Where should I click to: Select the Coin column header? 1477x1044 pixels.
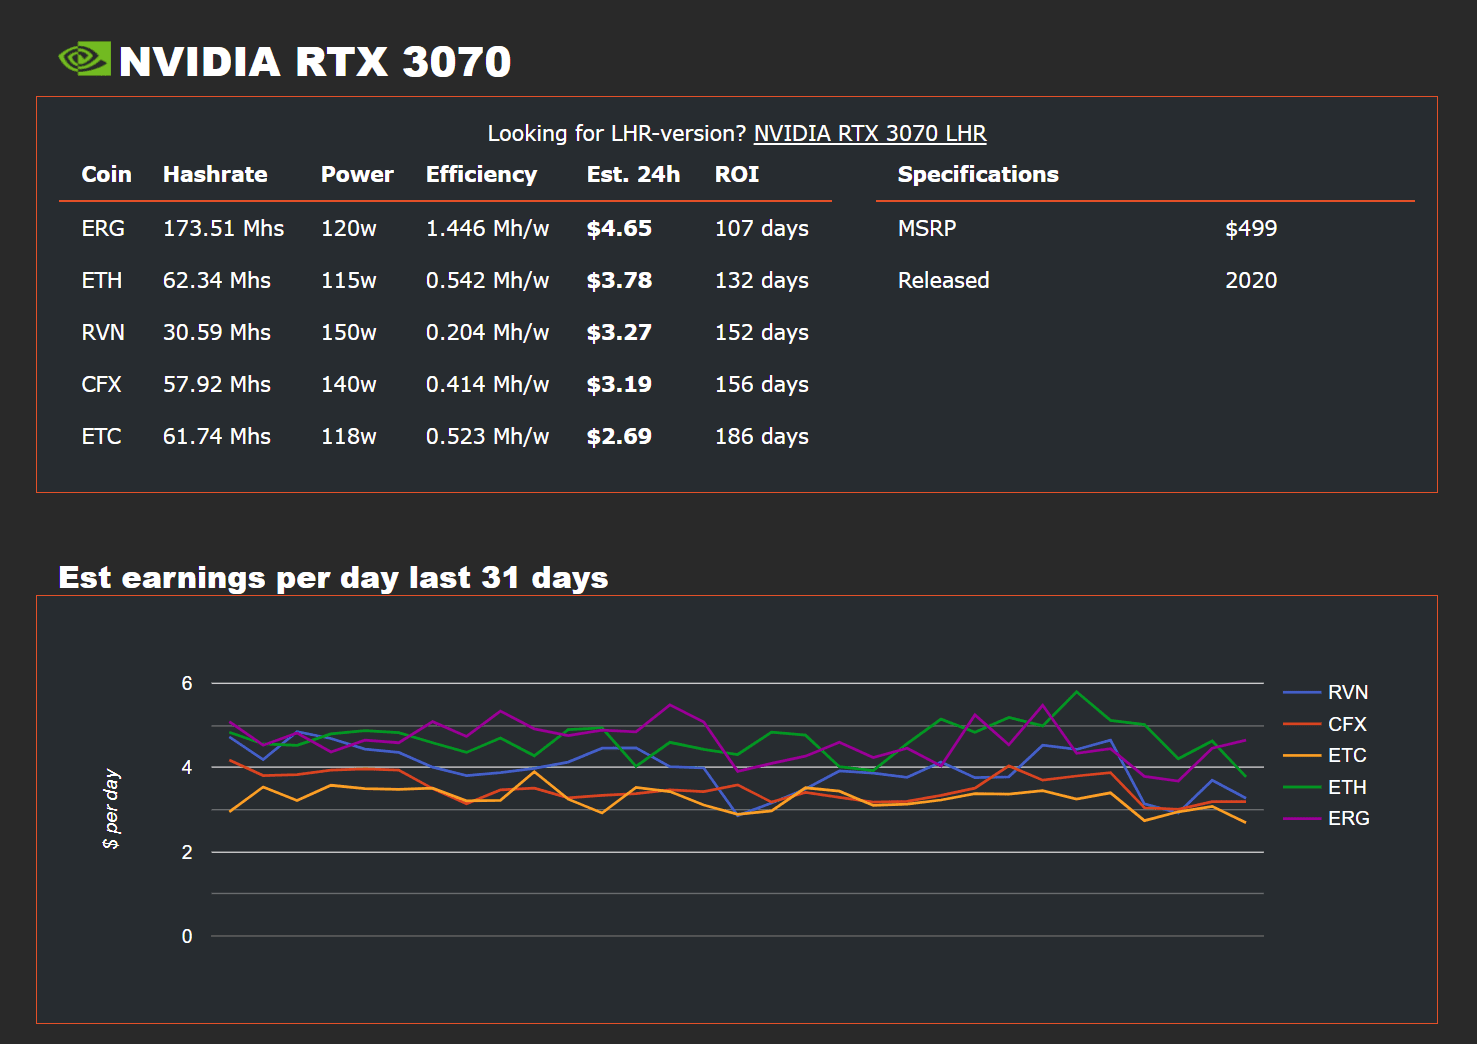tap(106, 174)
